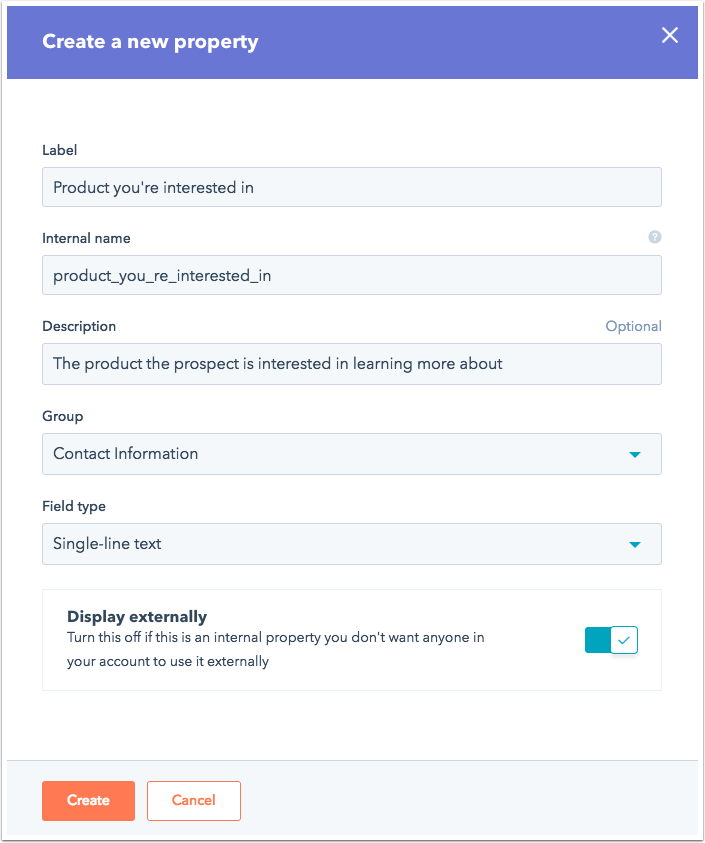Click the Optional hint beside Description

[x=633, y=326]
